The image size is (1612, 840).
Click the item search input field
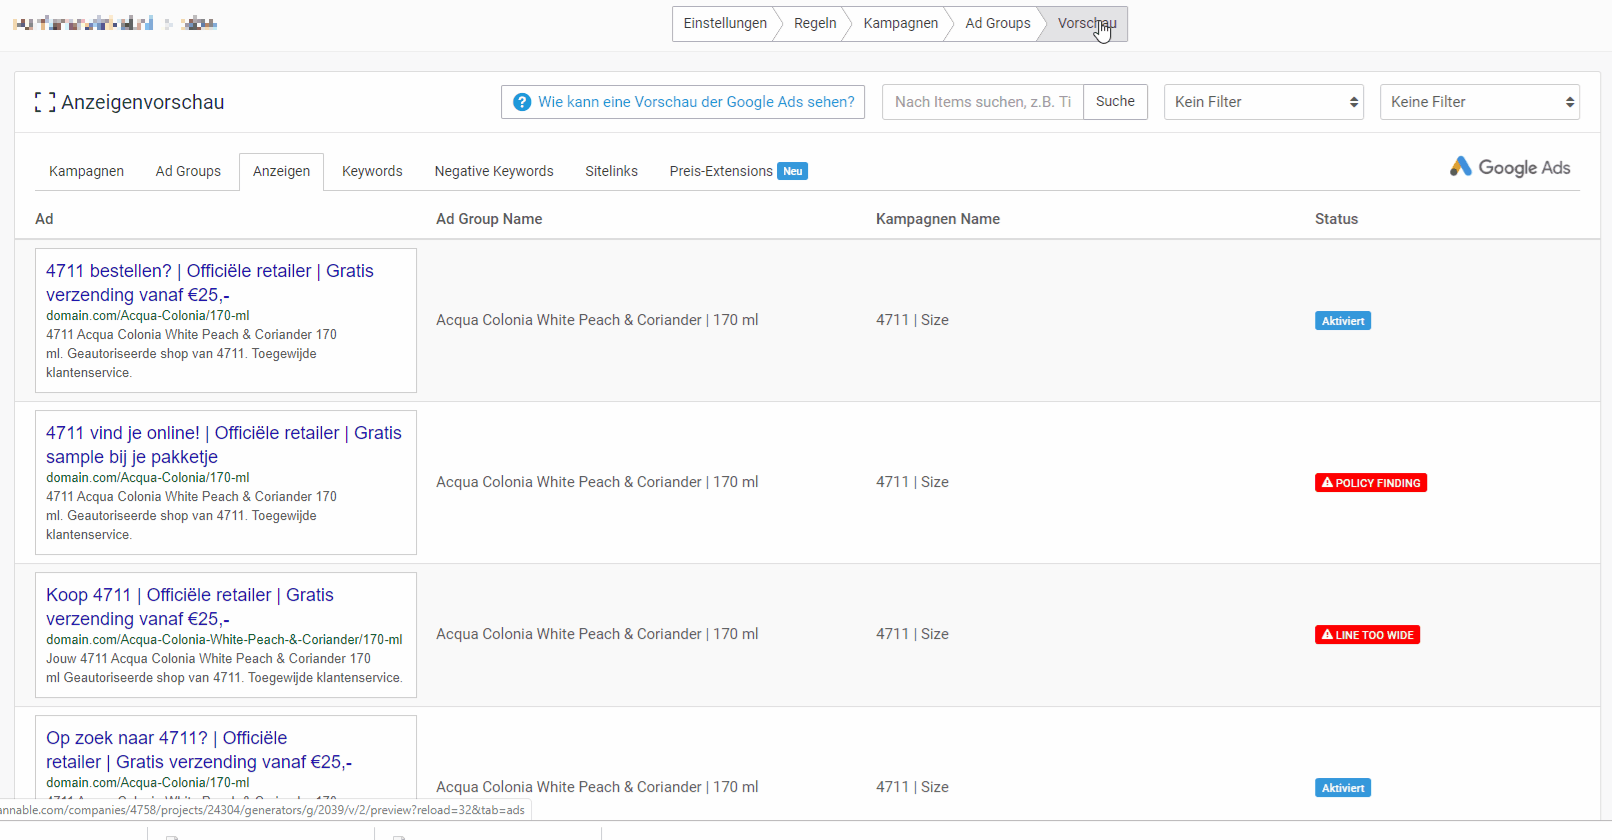tap(983, 102)
